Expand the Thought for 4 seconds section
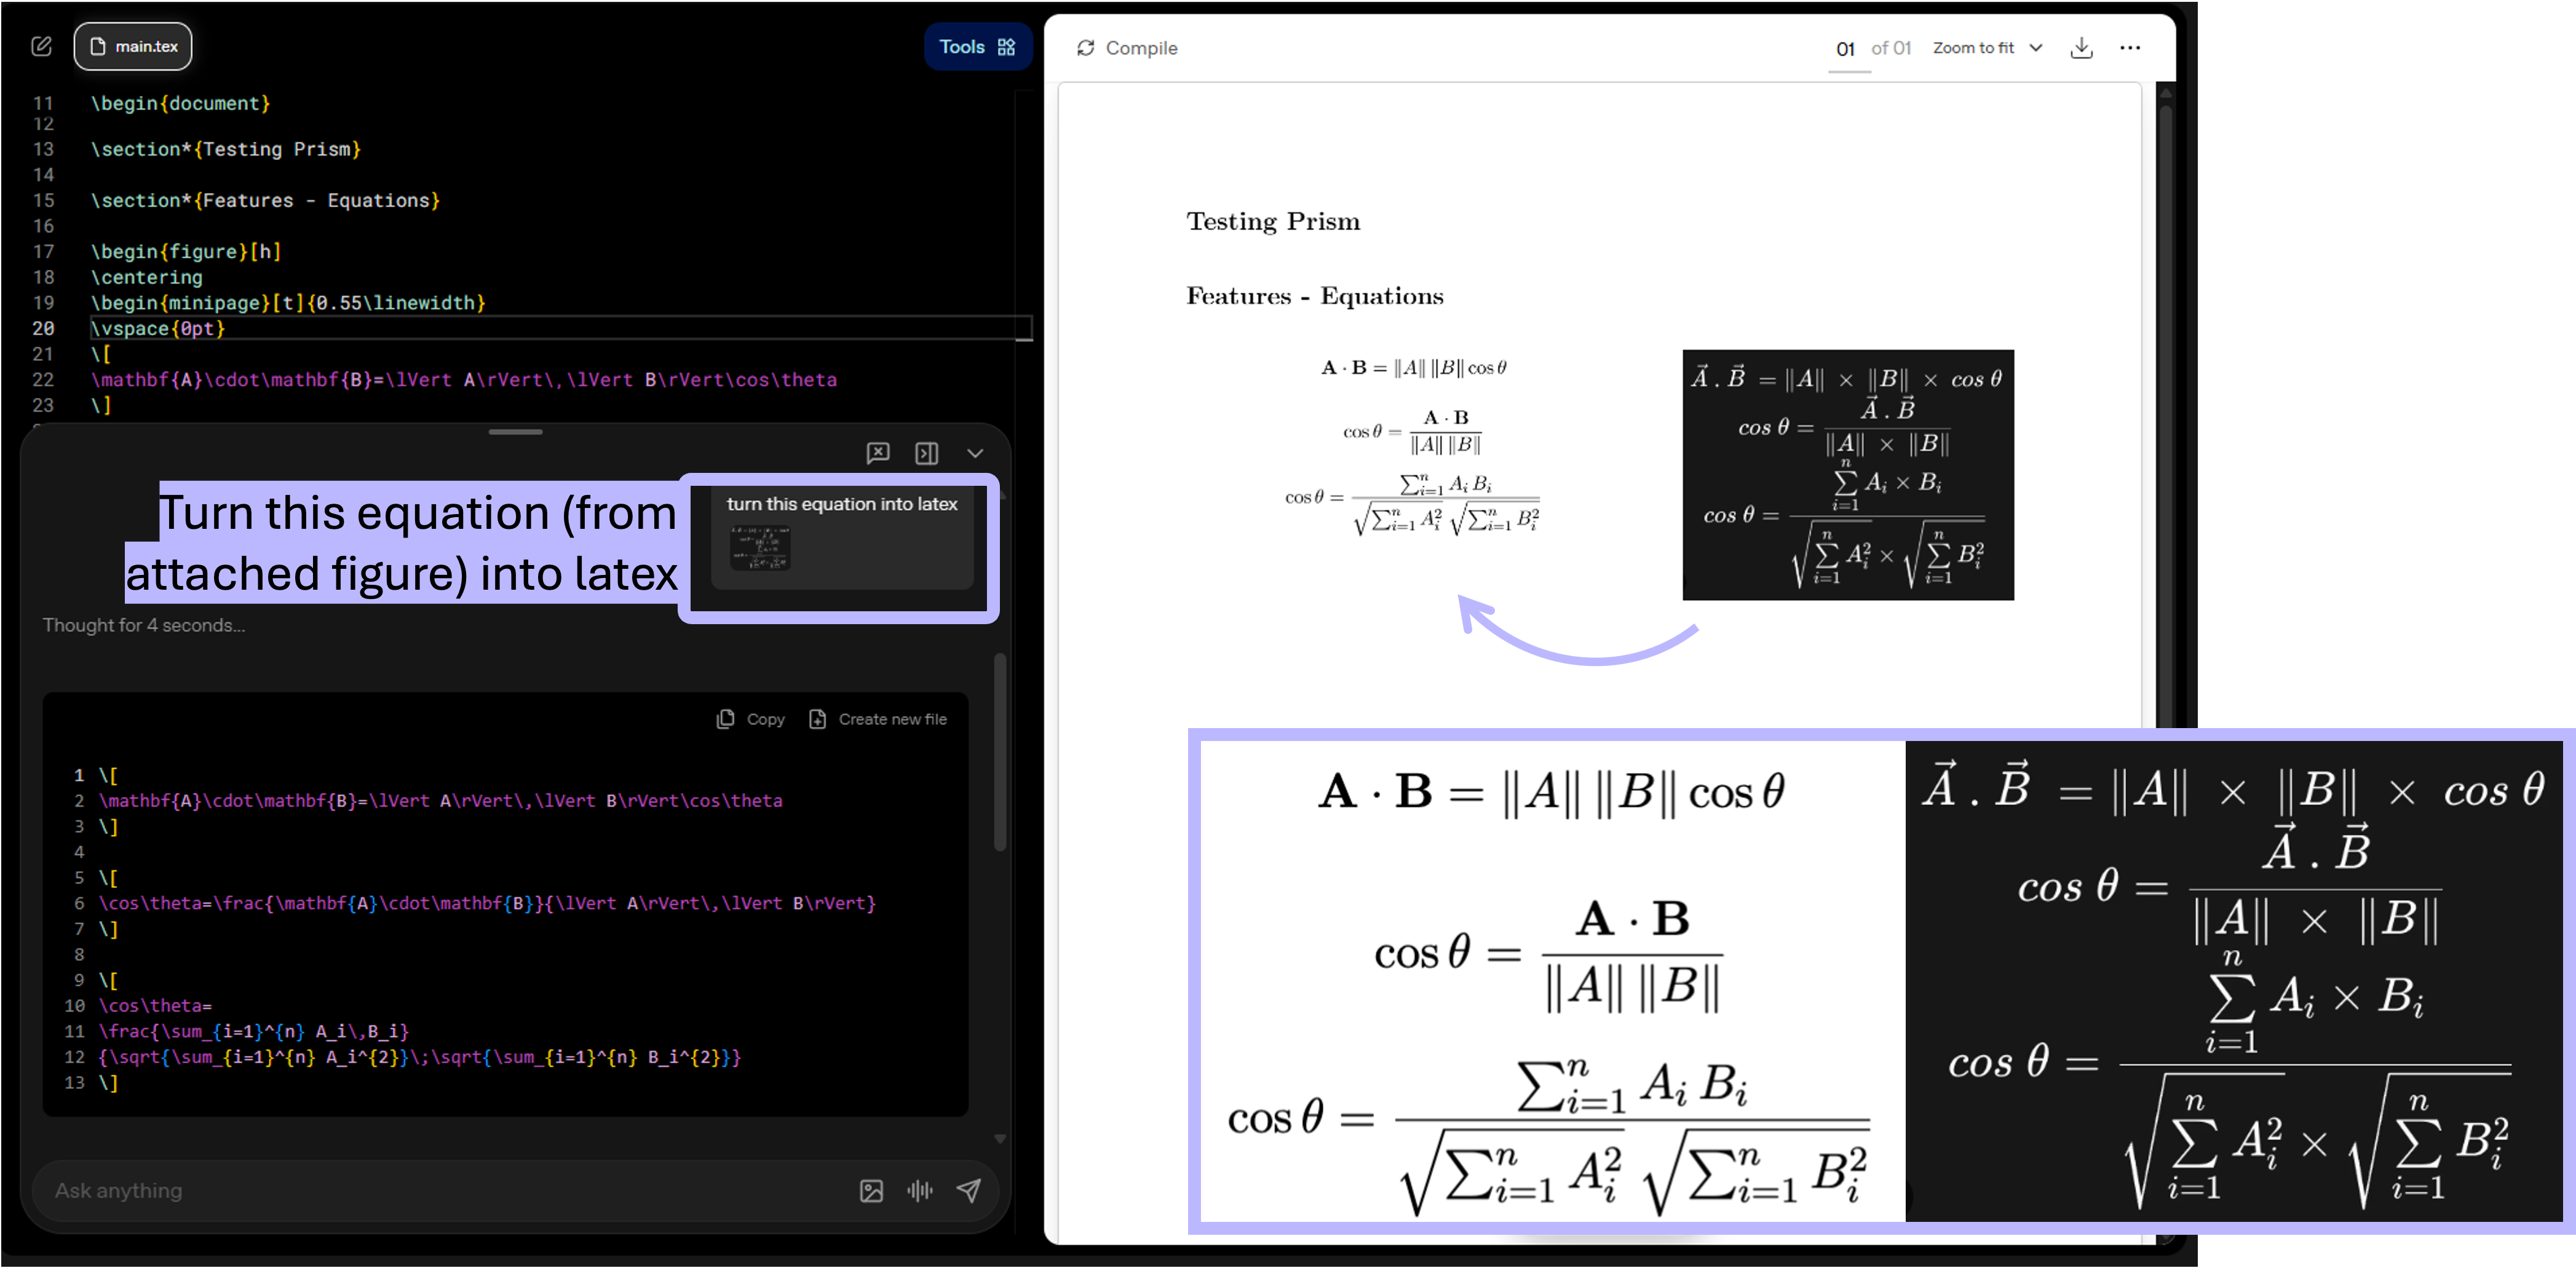The width and height of the screenshot is (2576, 1268). point(143,625)
